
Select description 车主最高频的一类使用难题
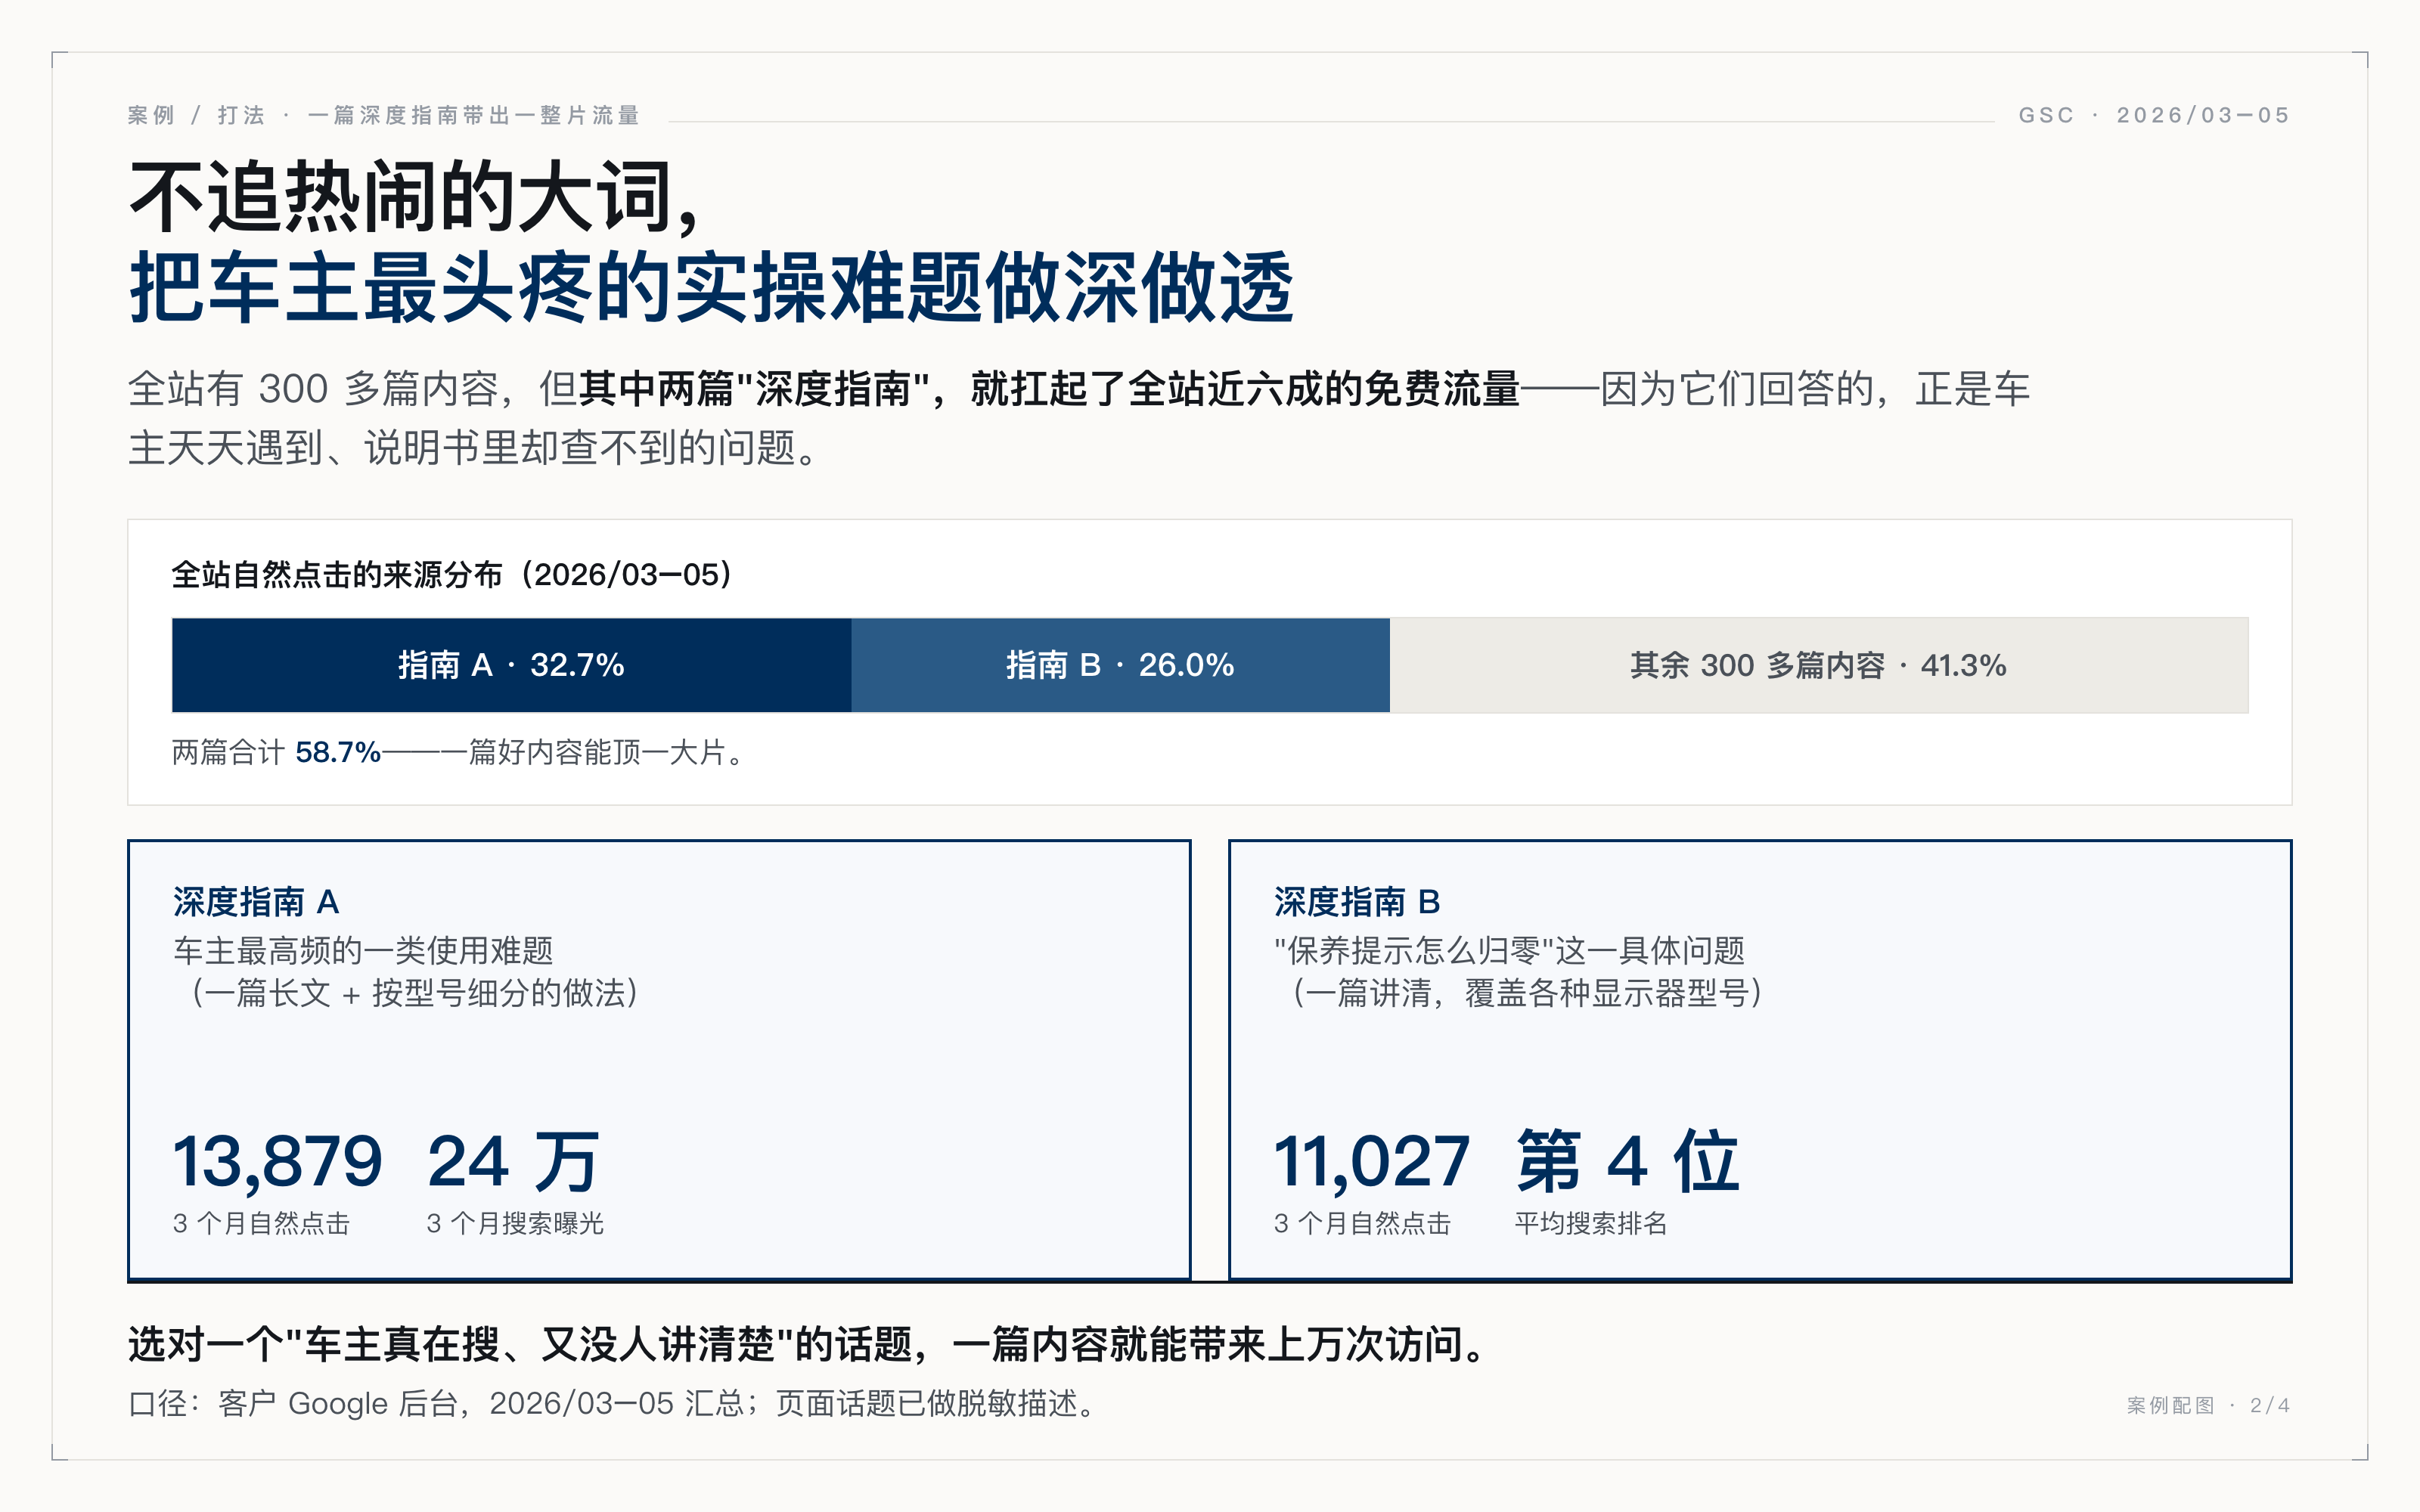[x=363, y=950]
